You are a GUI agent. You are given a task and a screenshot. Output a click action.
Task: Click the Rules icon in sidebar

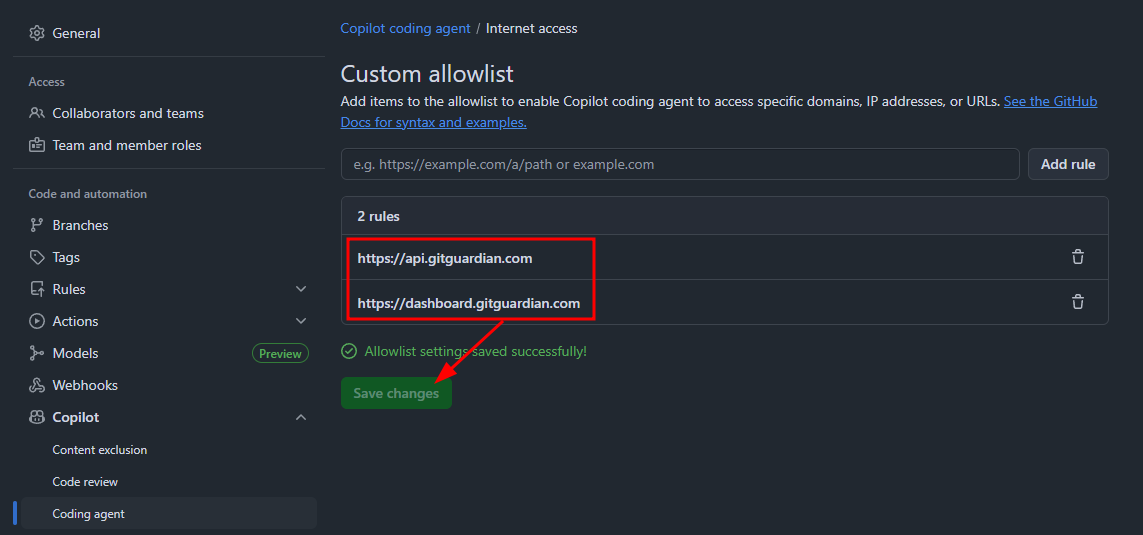pos(36,289)
